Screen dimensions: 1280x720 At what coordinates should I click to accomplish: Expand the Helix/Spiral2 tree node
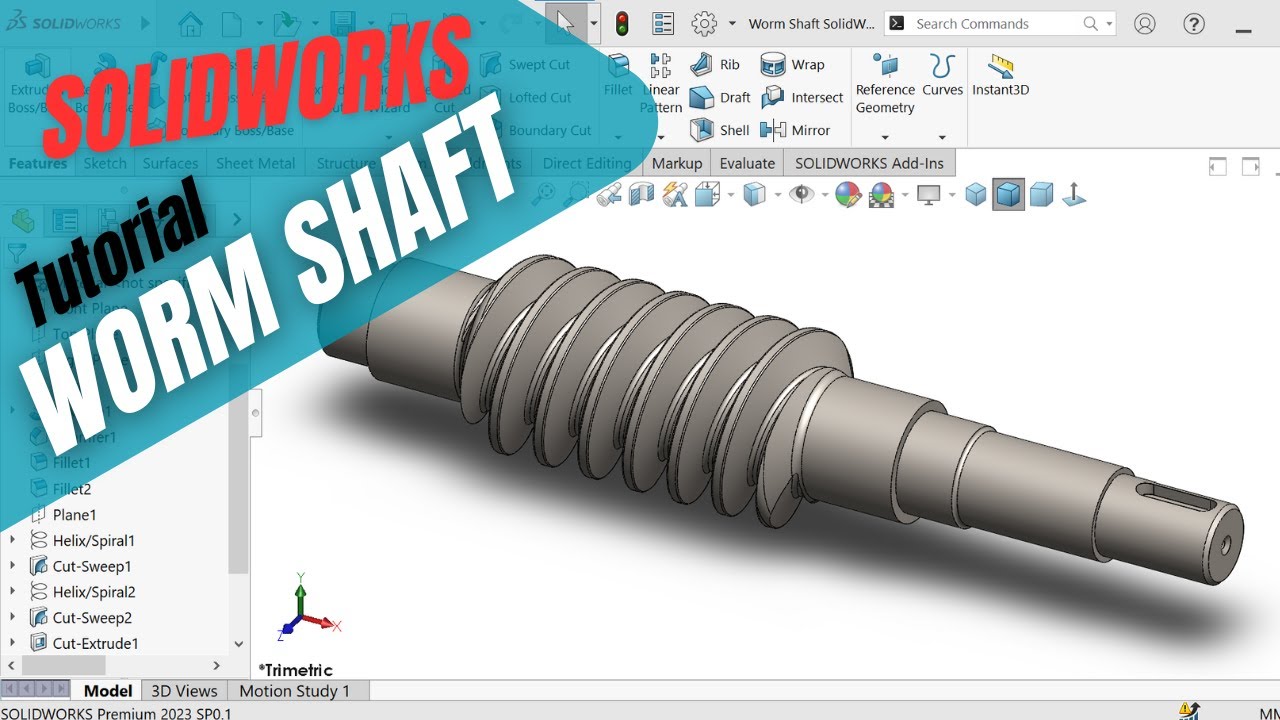[x=13, y=592]
